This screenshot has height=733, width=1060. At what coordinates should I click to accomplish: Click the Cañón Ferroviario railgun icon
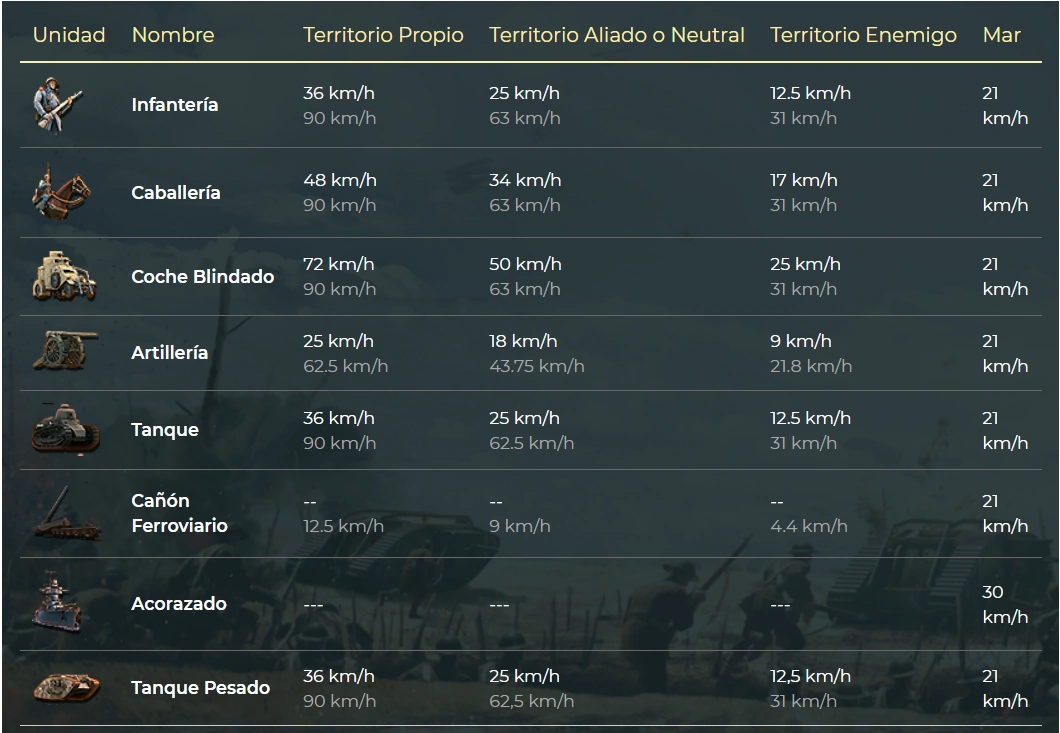[x=65, y=514]
